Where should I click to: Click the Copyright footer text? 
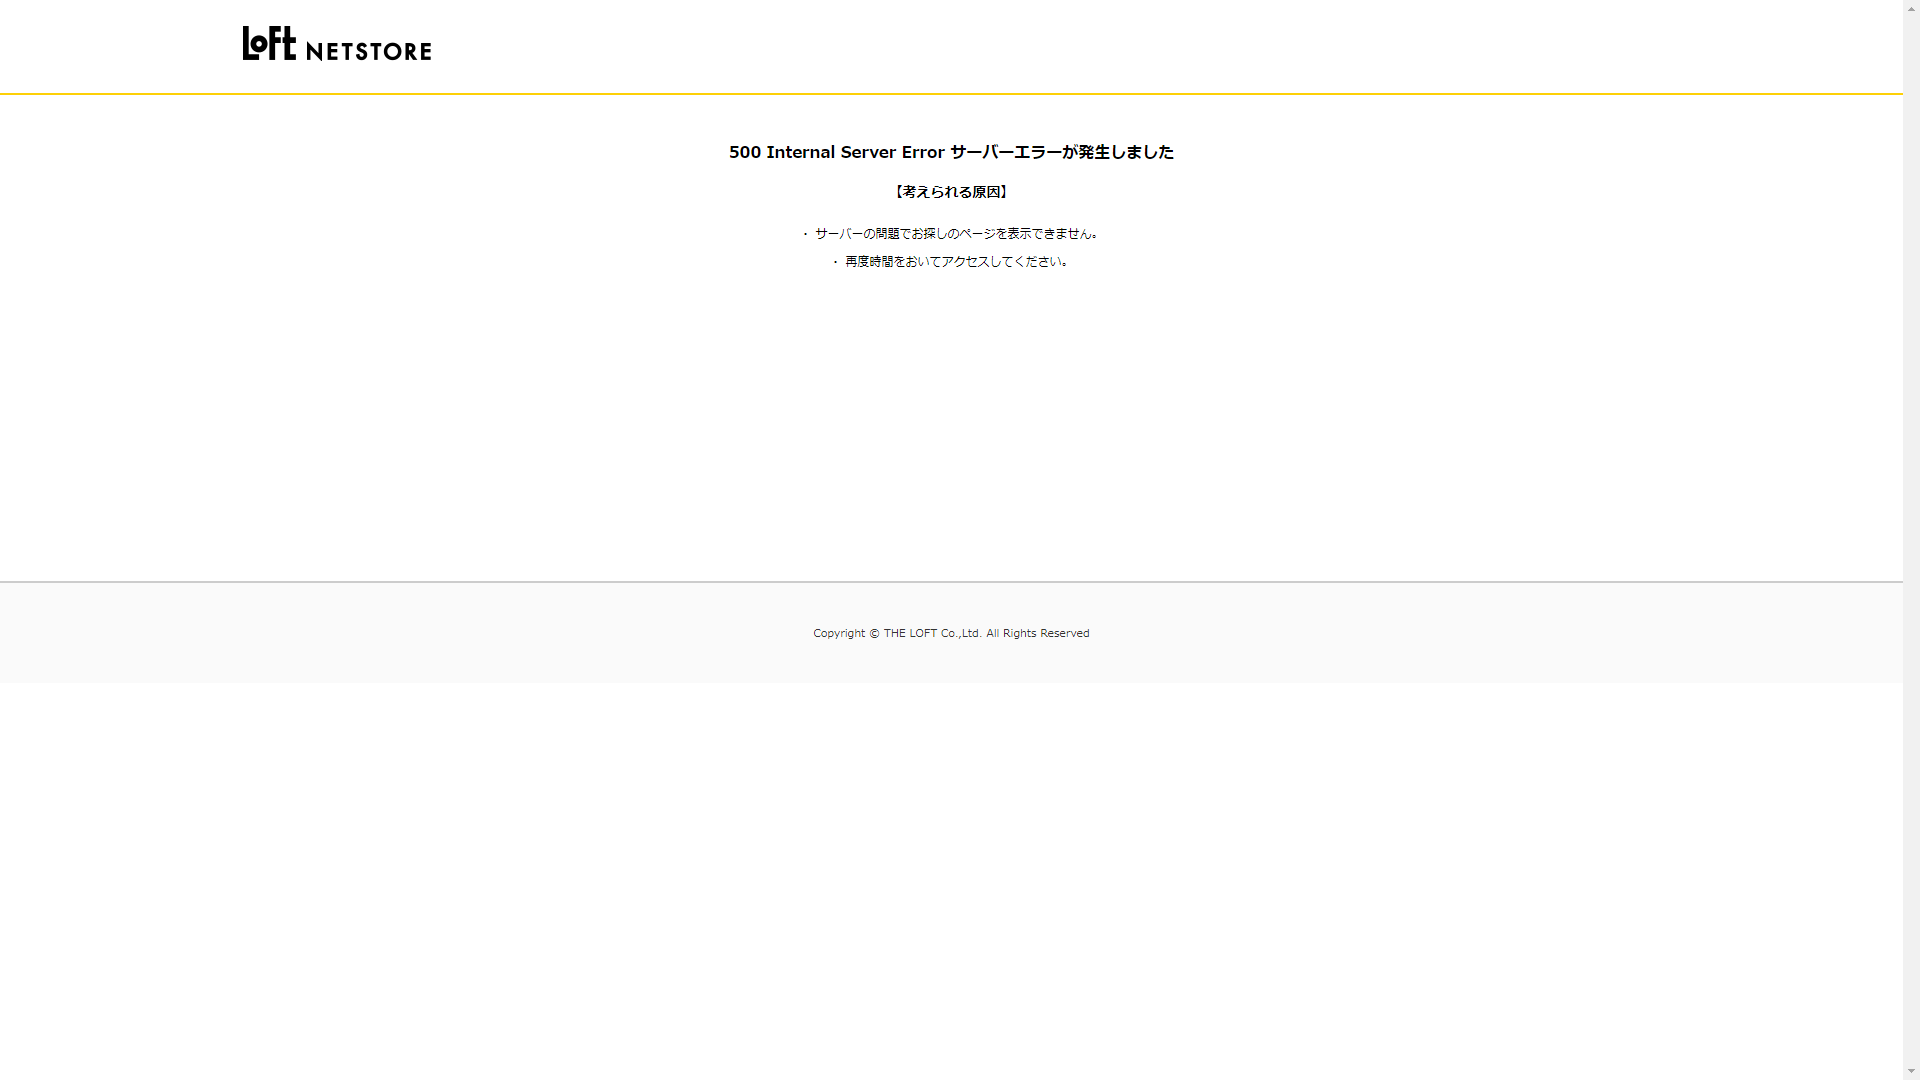838,633
